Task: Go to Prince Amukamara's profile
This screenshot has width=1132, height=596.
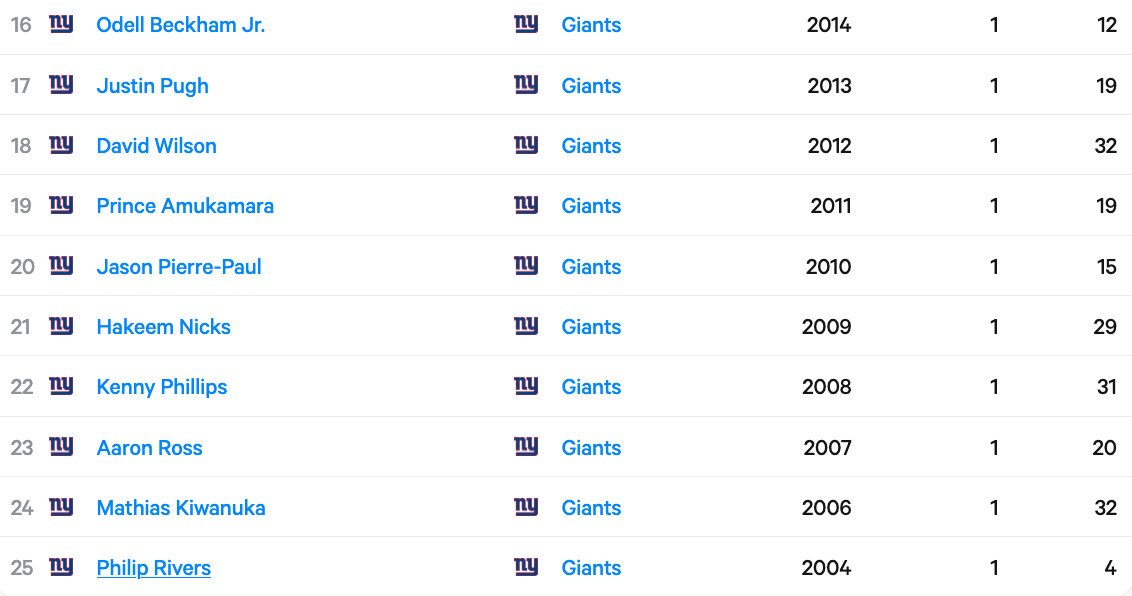Action: (185, 206)
